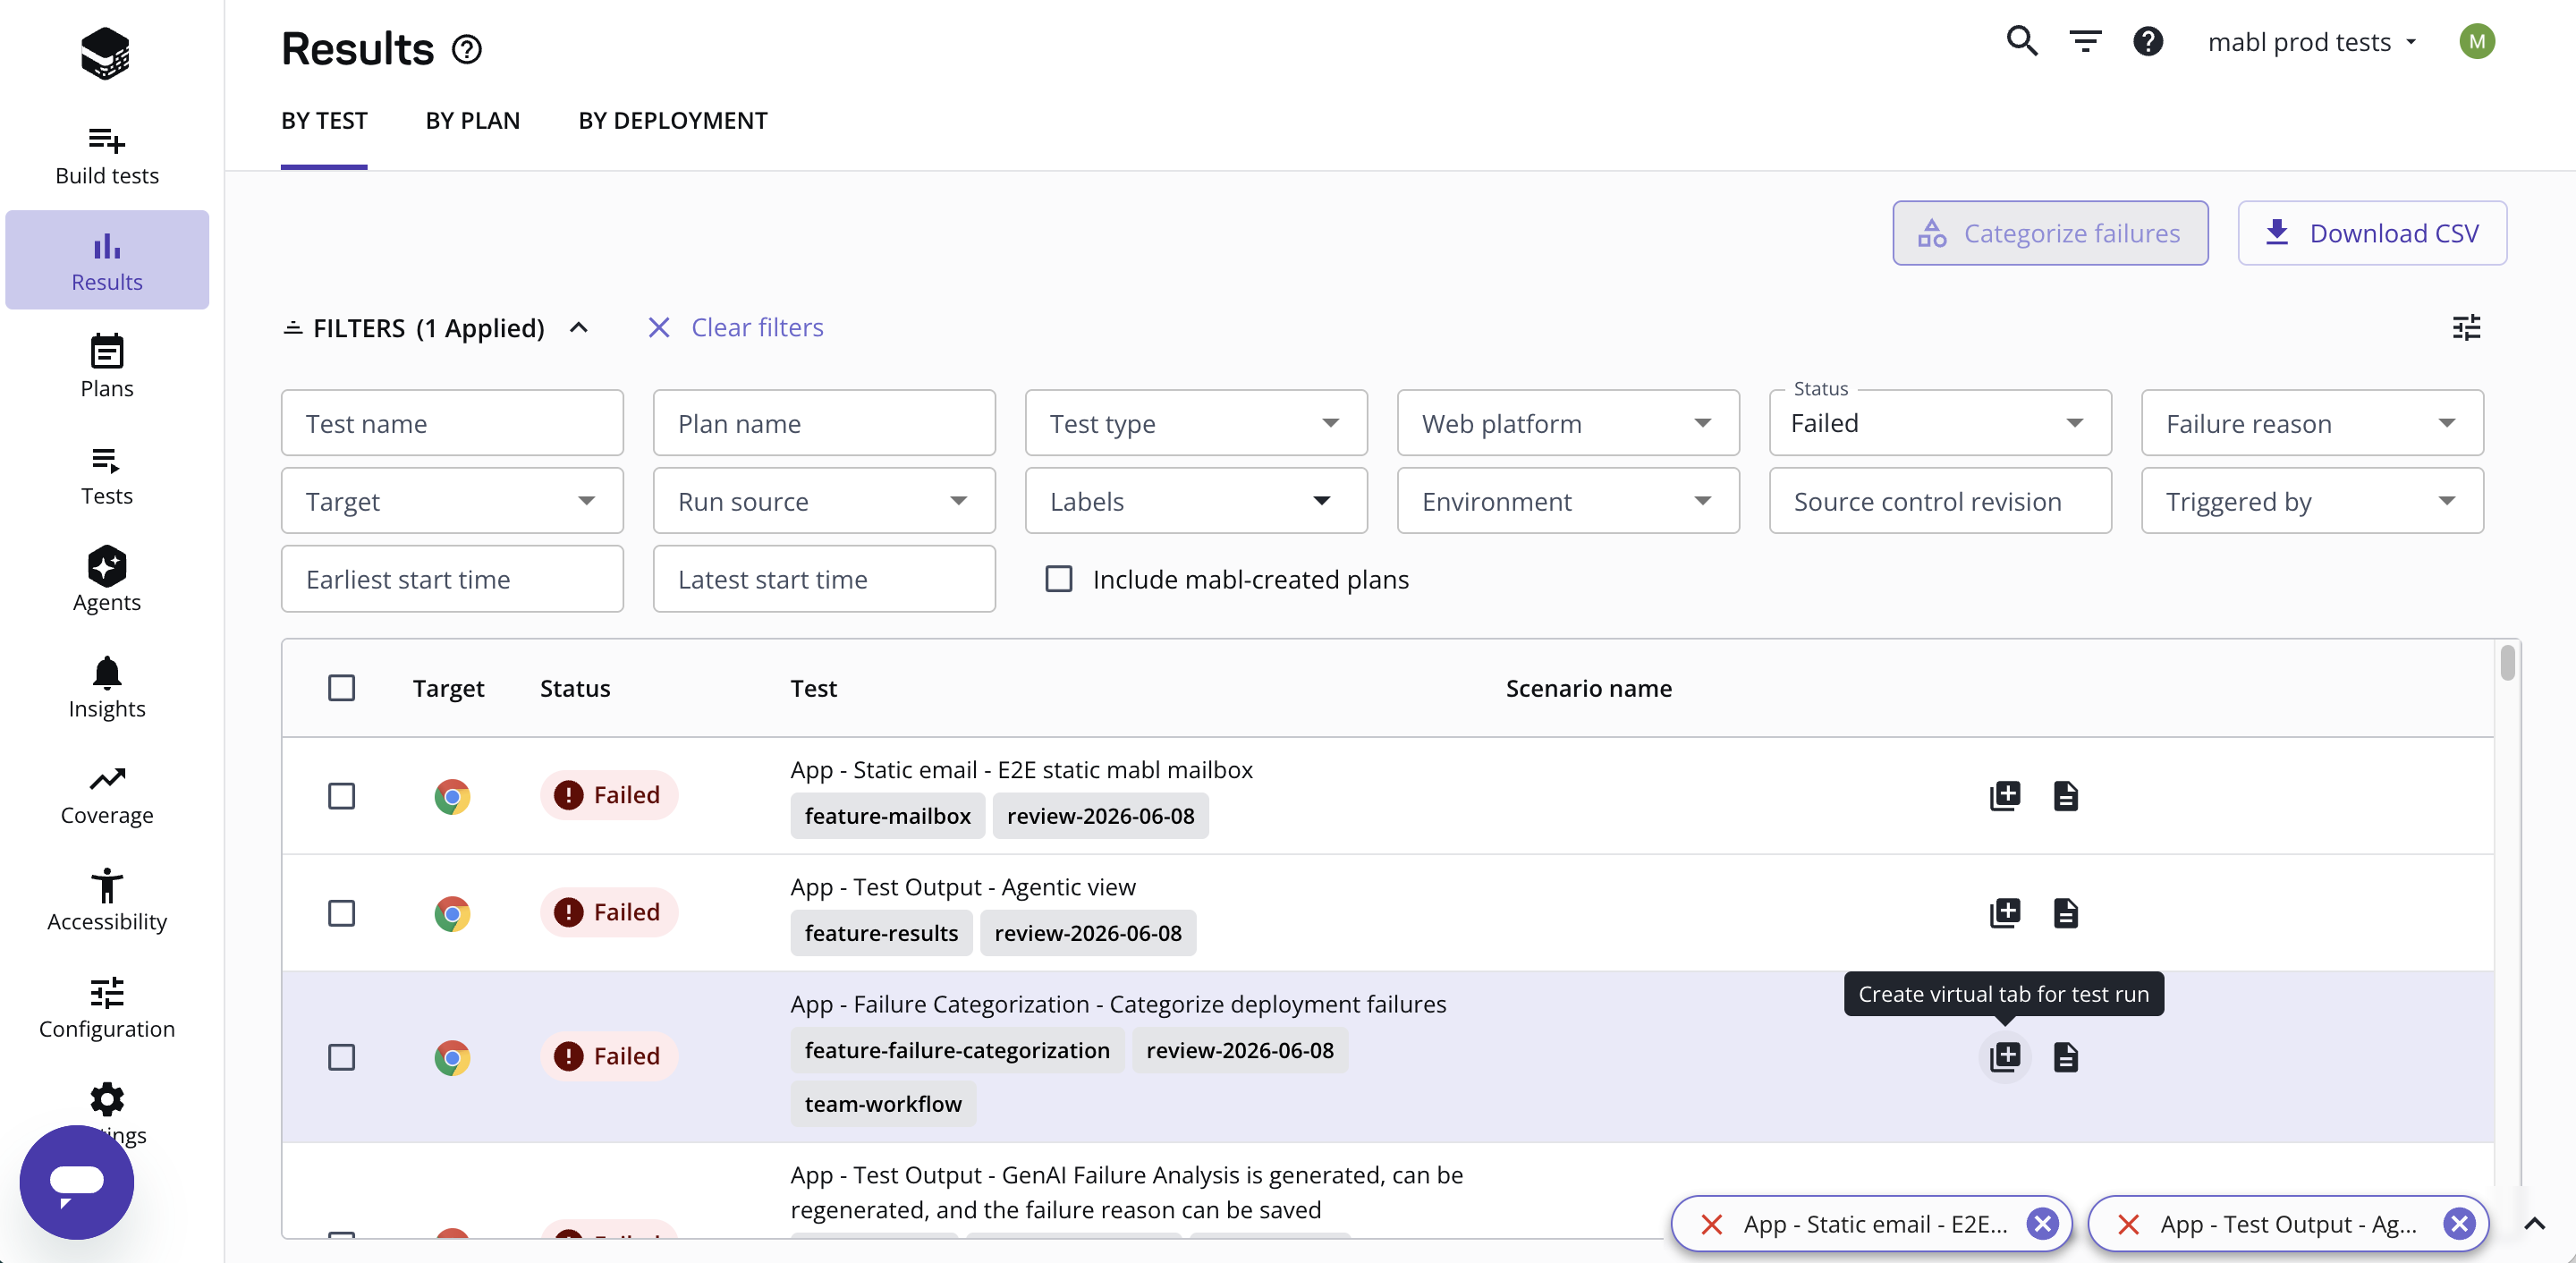The height and width of the screenshot is (1263, 2576).
Task: Check the Static email test row
Action: click(x=342, y=796)
